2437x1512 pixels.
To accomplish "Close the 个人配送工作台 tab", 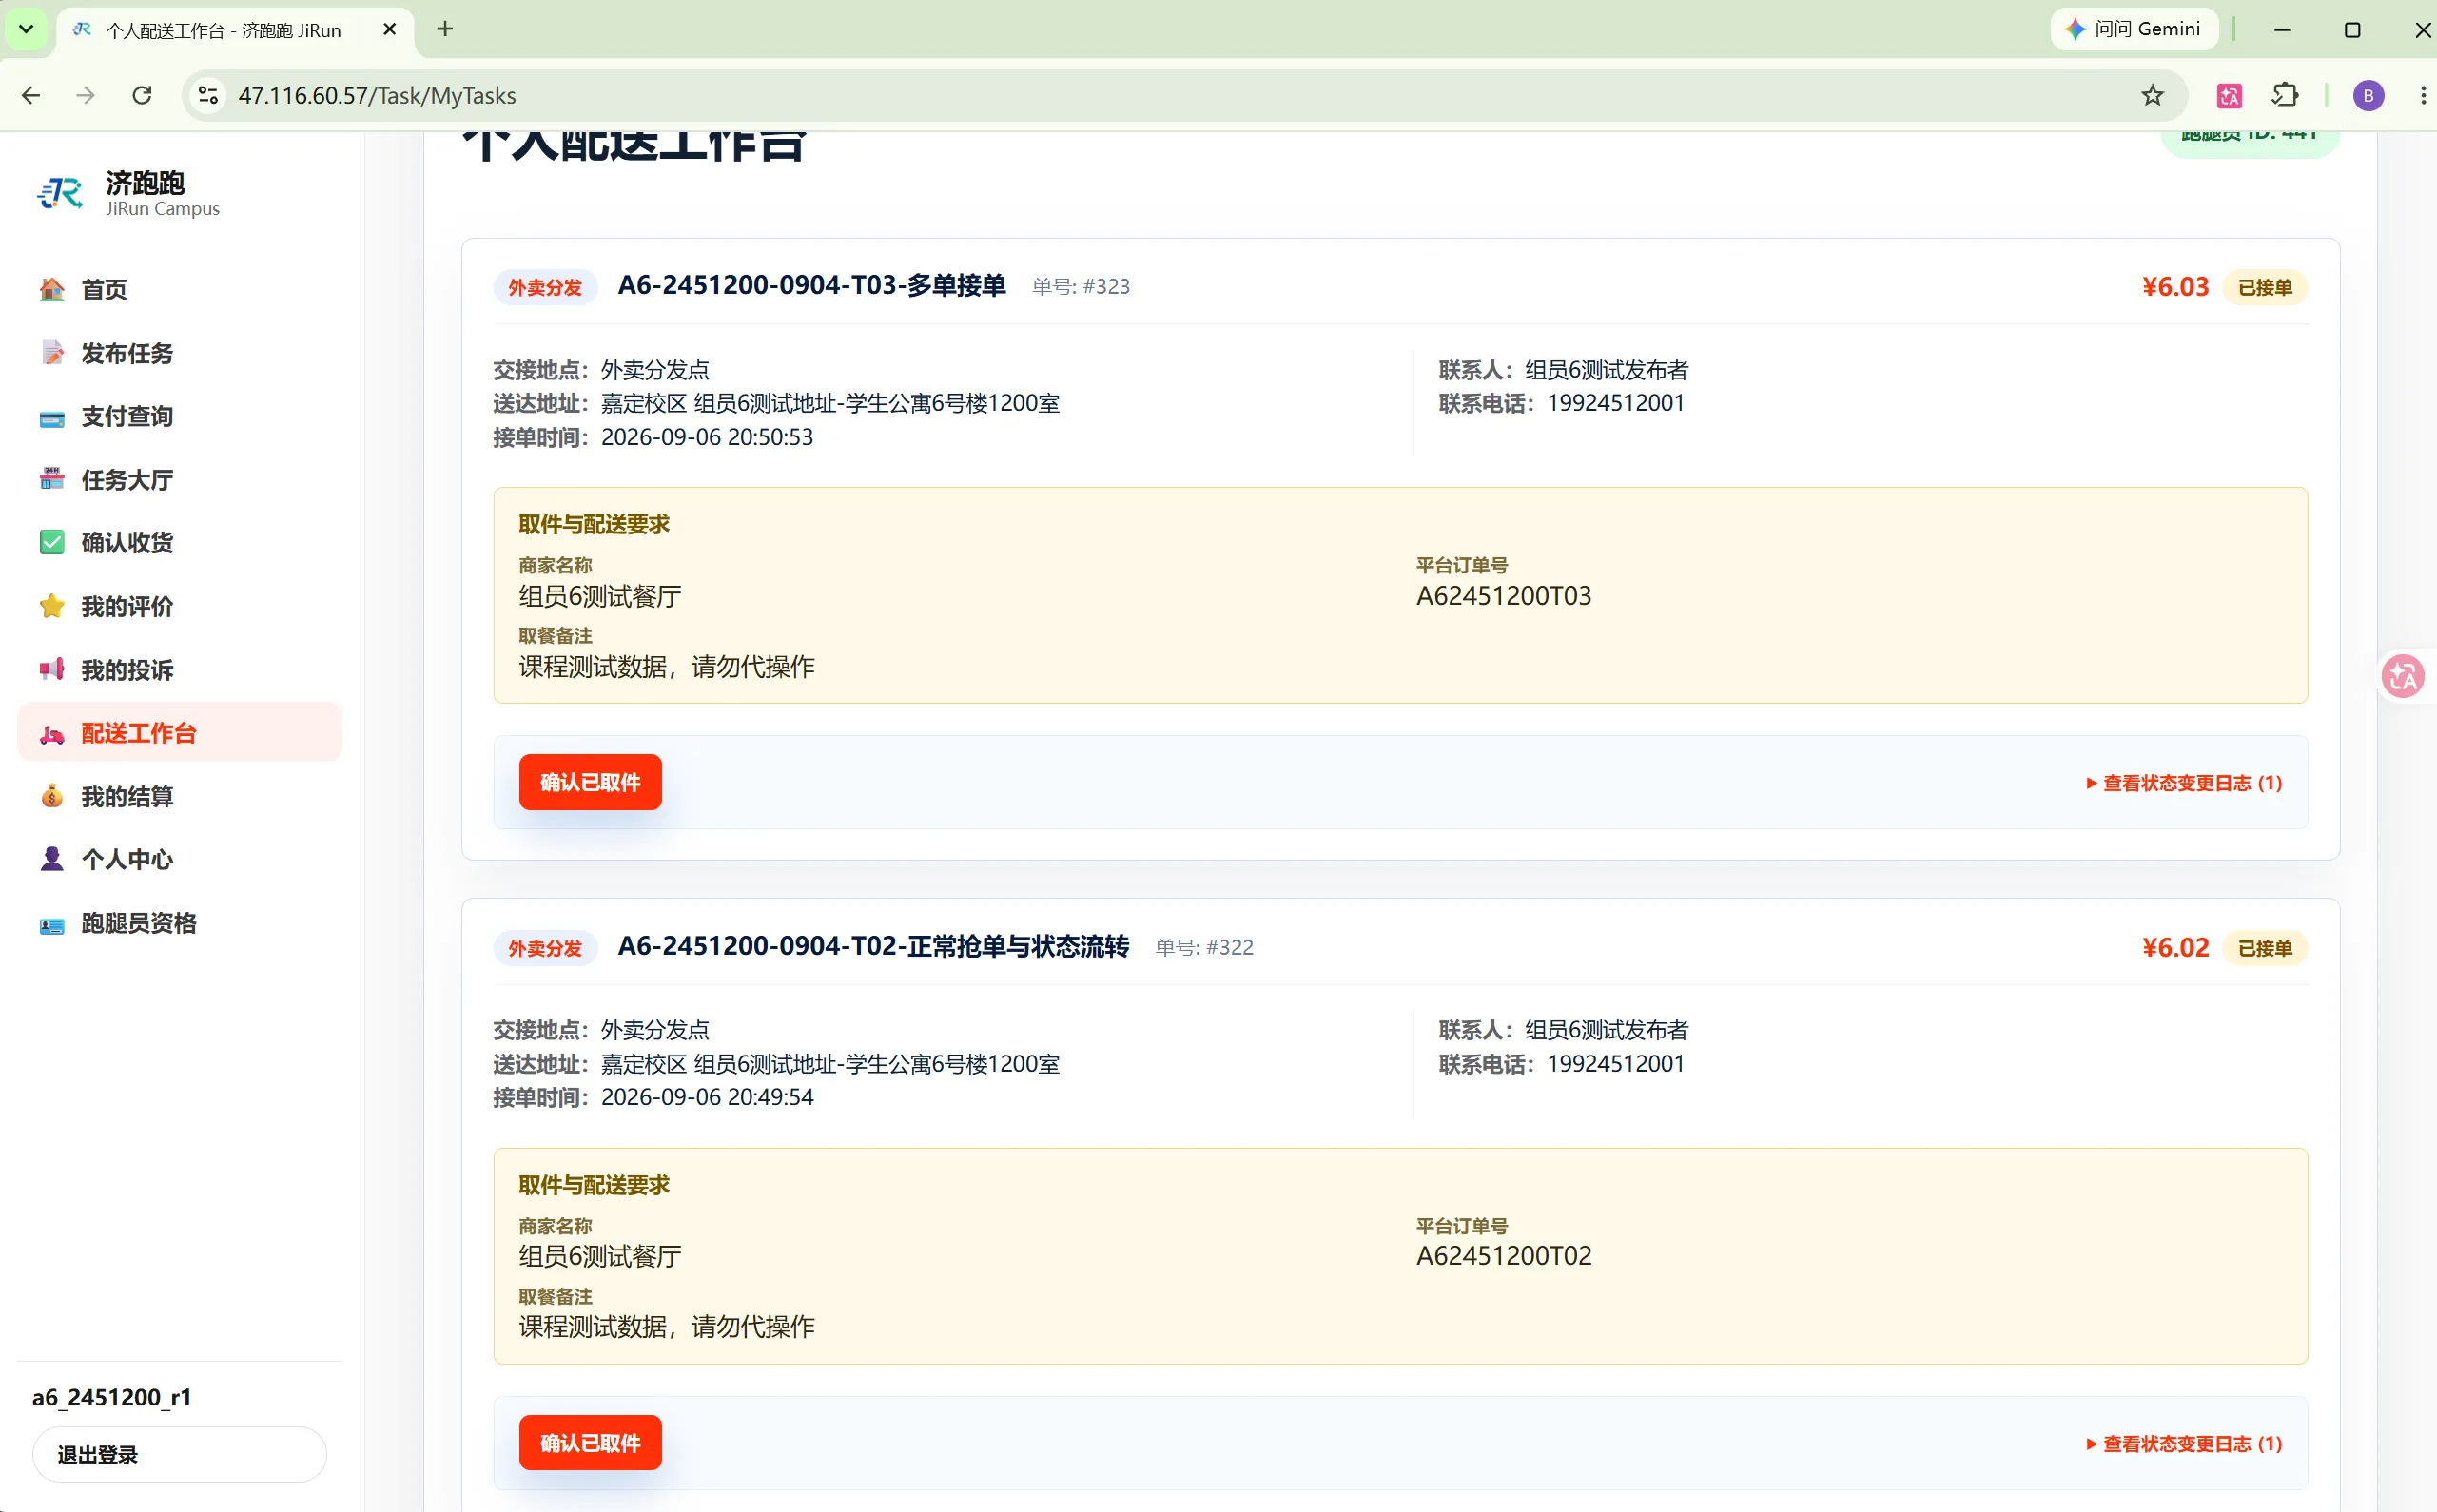I will coord(390,30).
